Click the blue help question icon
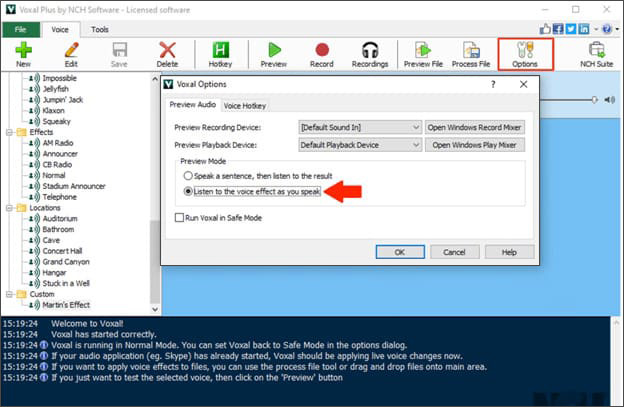The width and height of the screenshot is (624, 407). (x=607, y=29)
